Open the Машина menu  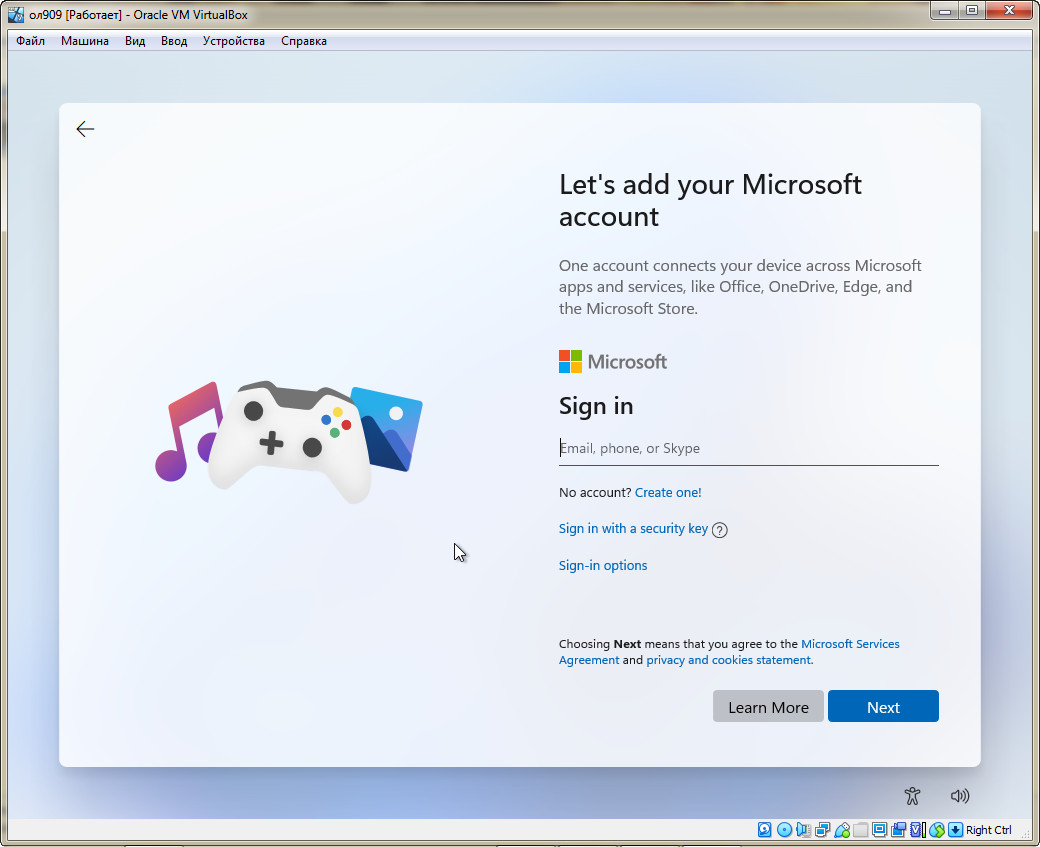85,41
